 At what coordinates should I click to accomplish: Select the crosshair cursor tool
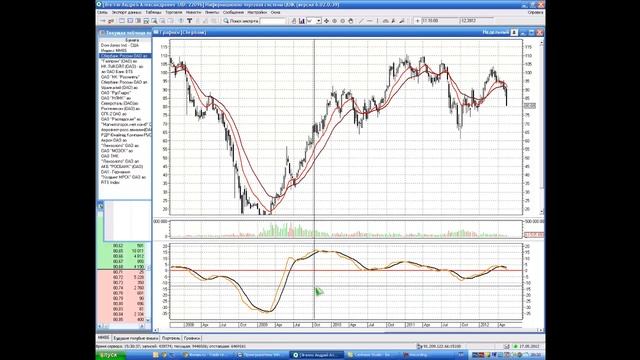(x=326, y=21)
